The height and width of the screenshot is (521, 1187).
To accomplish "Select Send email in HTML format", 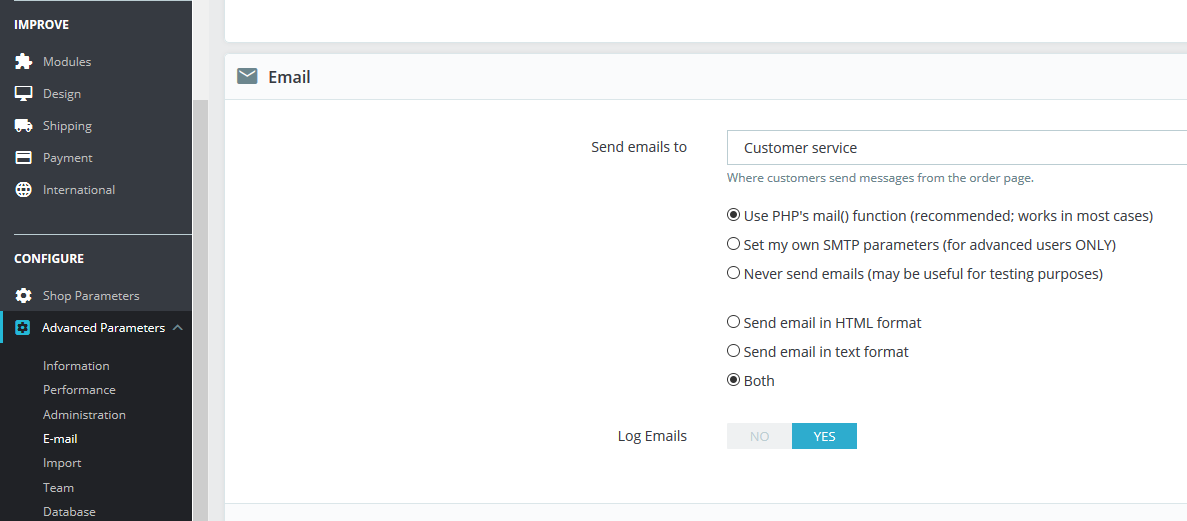I will [x=734, y=322].
